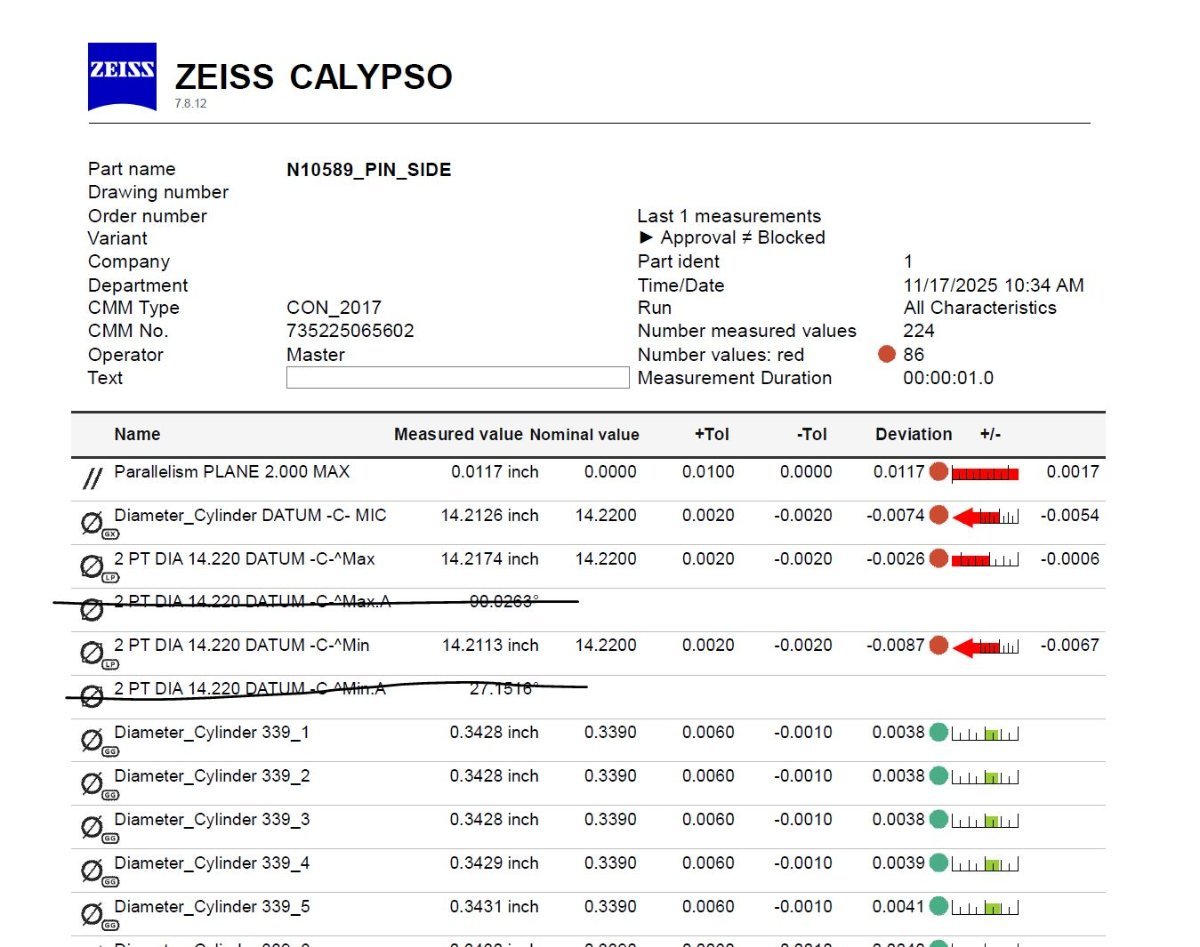Click red status dot beside Number values: red
Screen dimensions: 1200x947
coord(886,354)
